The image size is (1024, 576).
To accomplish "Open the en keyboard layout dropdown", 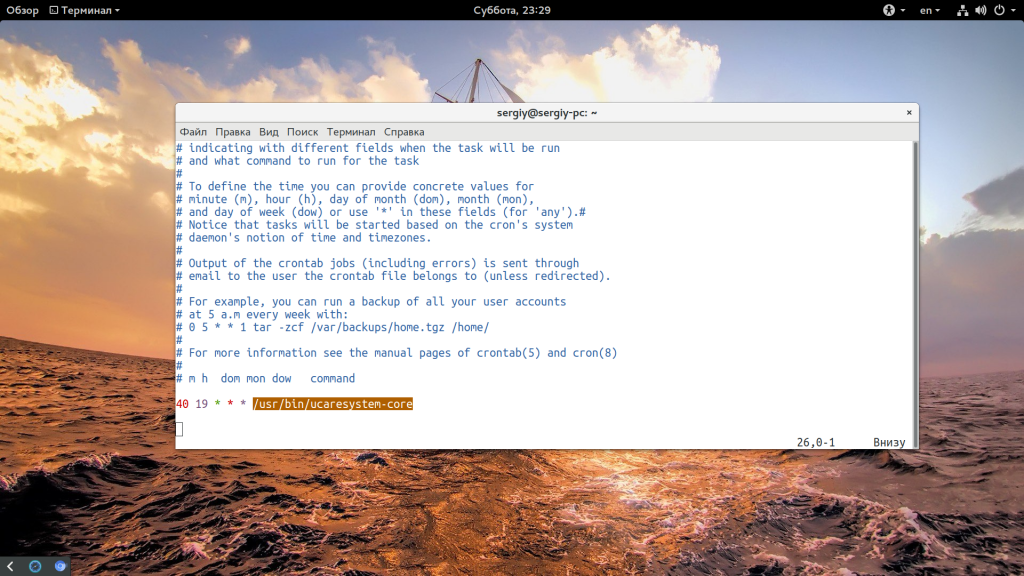I will 929,10.
